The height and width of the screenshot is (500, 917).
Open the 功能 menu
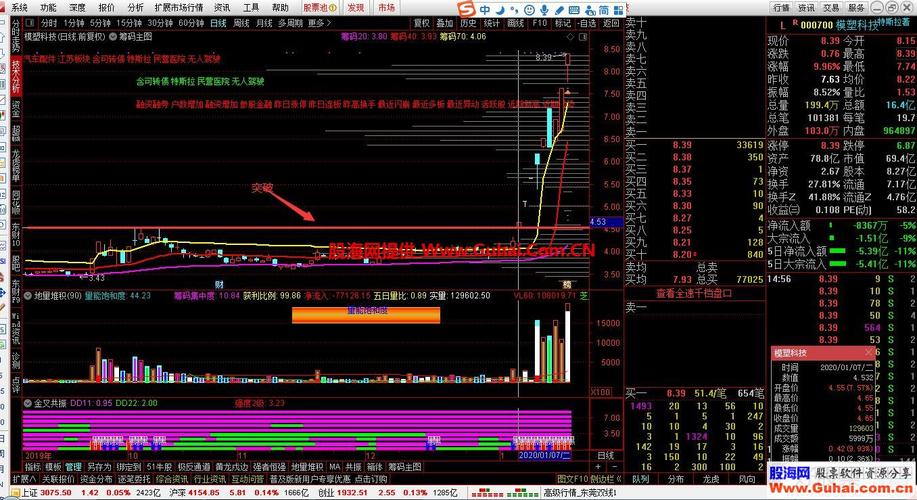click(x=49, y=7)
